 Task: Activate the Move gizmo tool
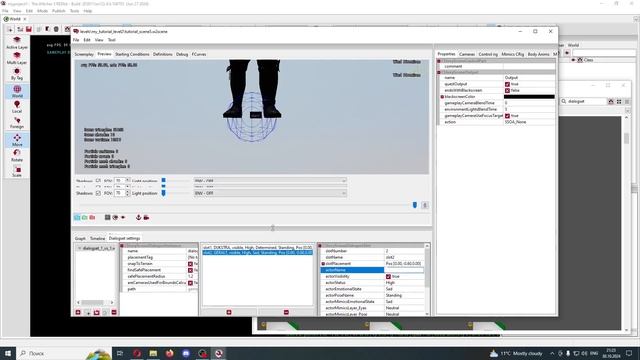click(17, 138)
